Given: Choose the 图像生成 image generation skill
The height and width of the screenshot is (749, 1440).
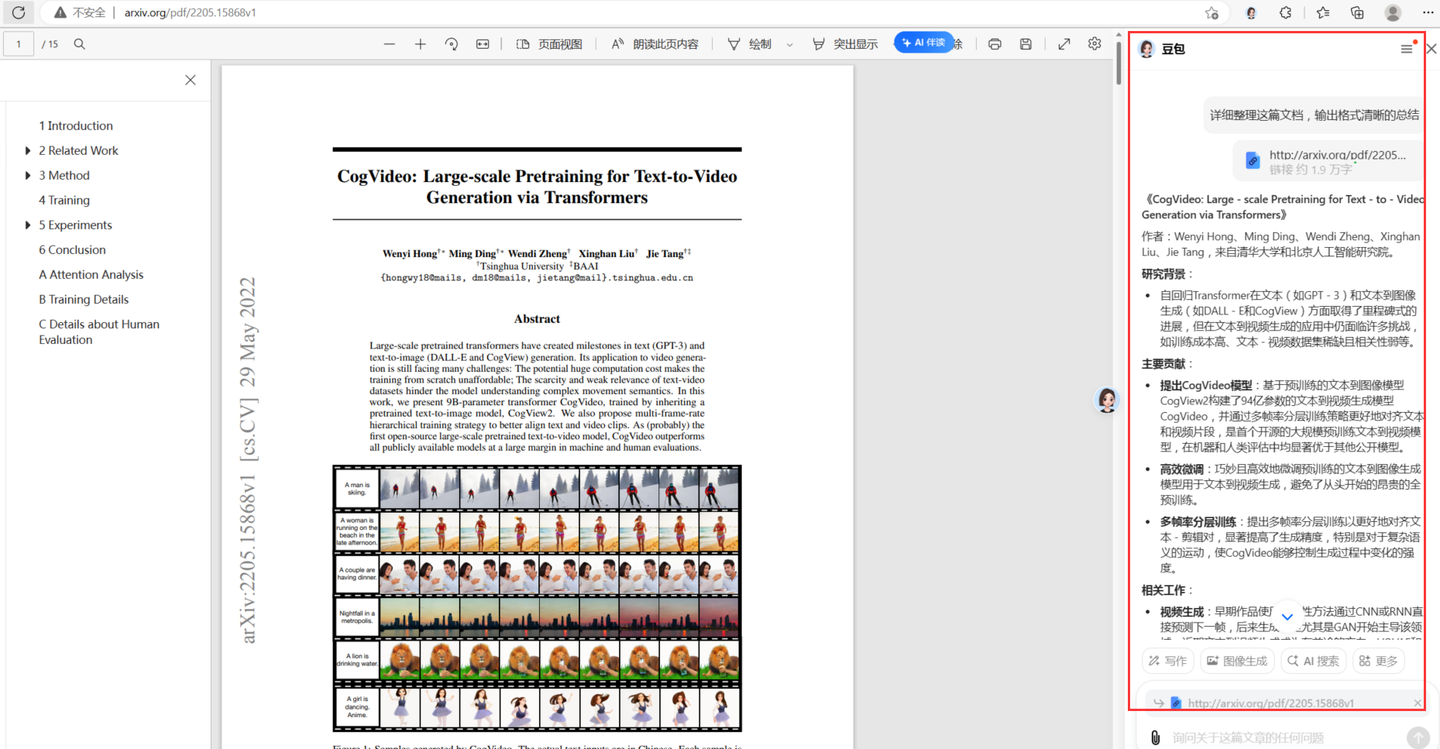Looking at the screenshot, I should (x=1237, y=661).
